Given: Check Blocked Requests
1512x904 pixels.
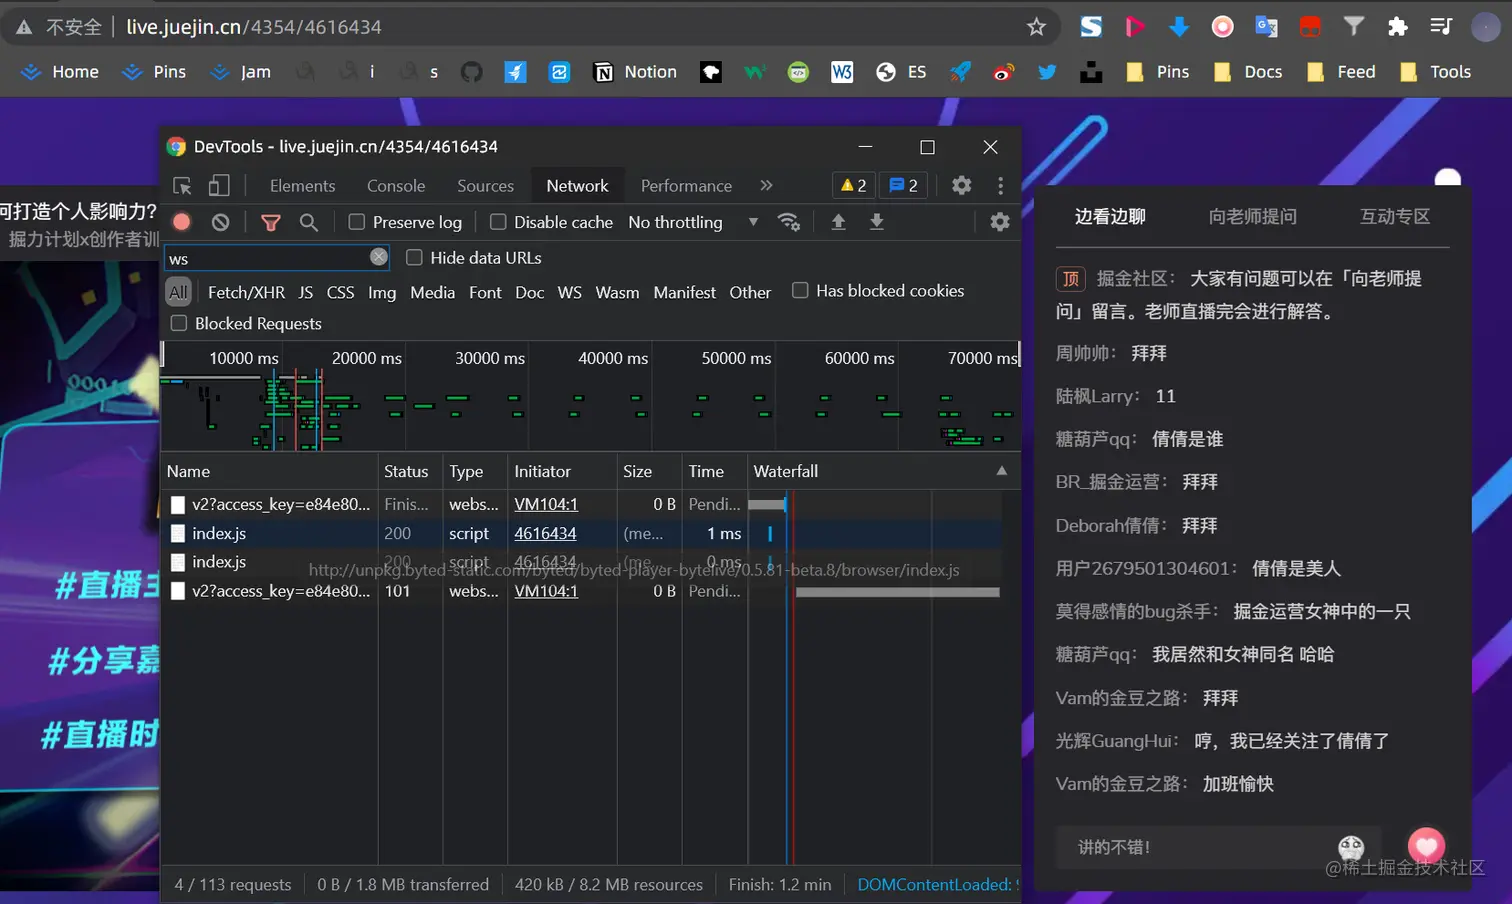Looking at the screenshot, I should point(179,323).
